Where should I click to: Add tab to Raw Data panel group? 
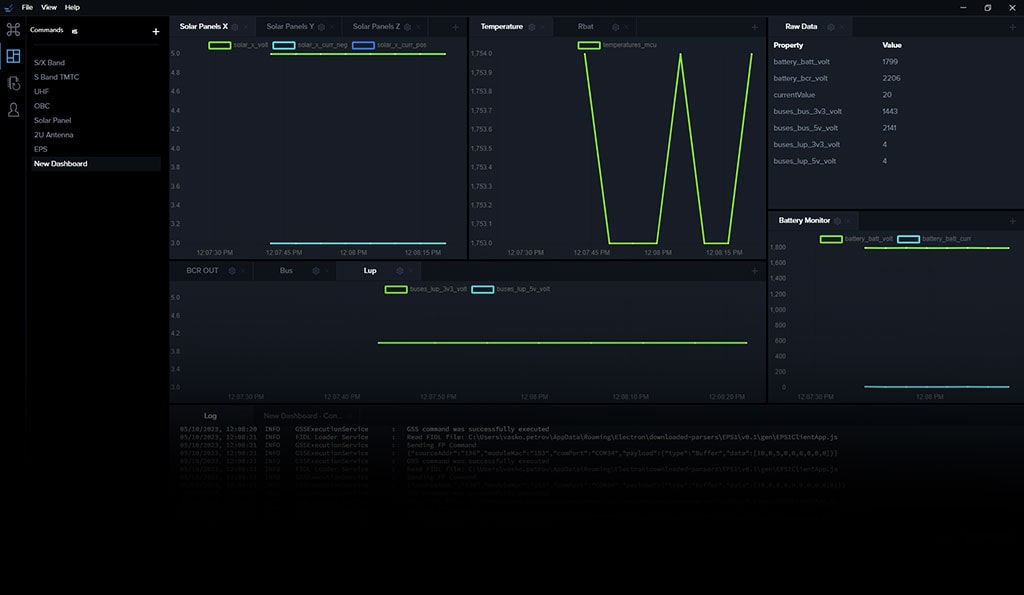tap(1012, 27)
